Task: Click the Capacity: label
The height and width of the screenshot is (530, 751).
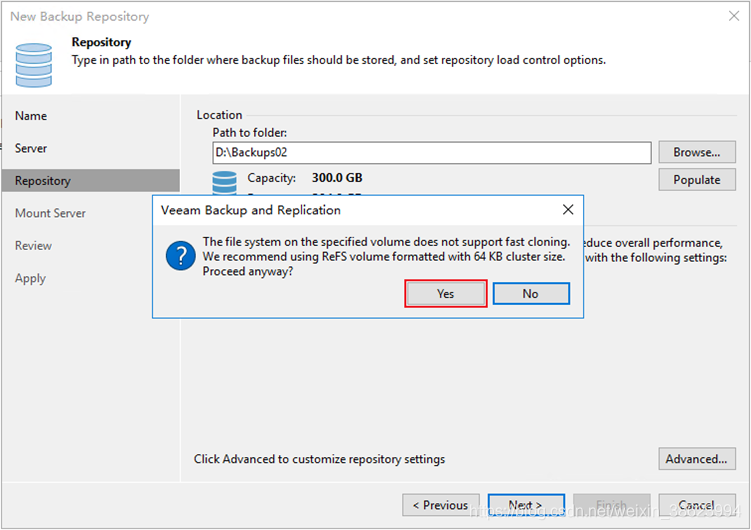Action: pos(272,178)
